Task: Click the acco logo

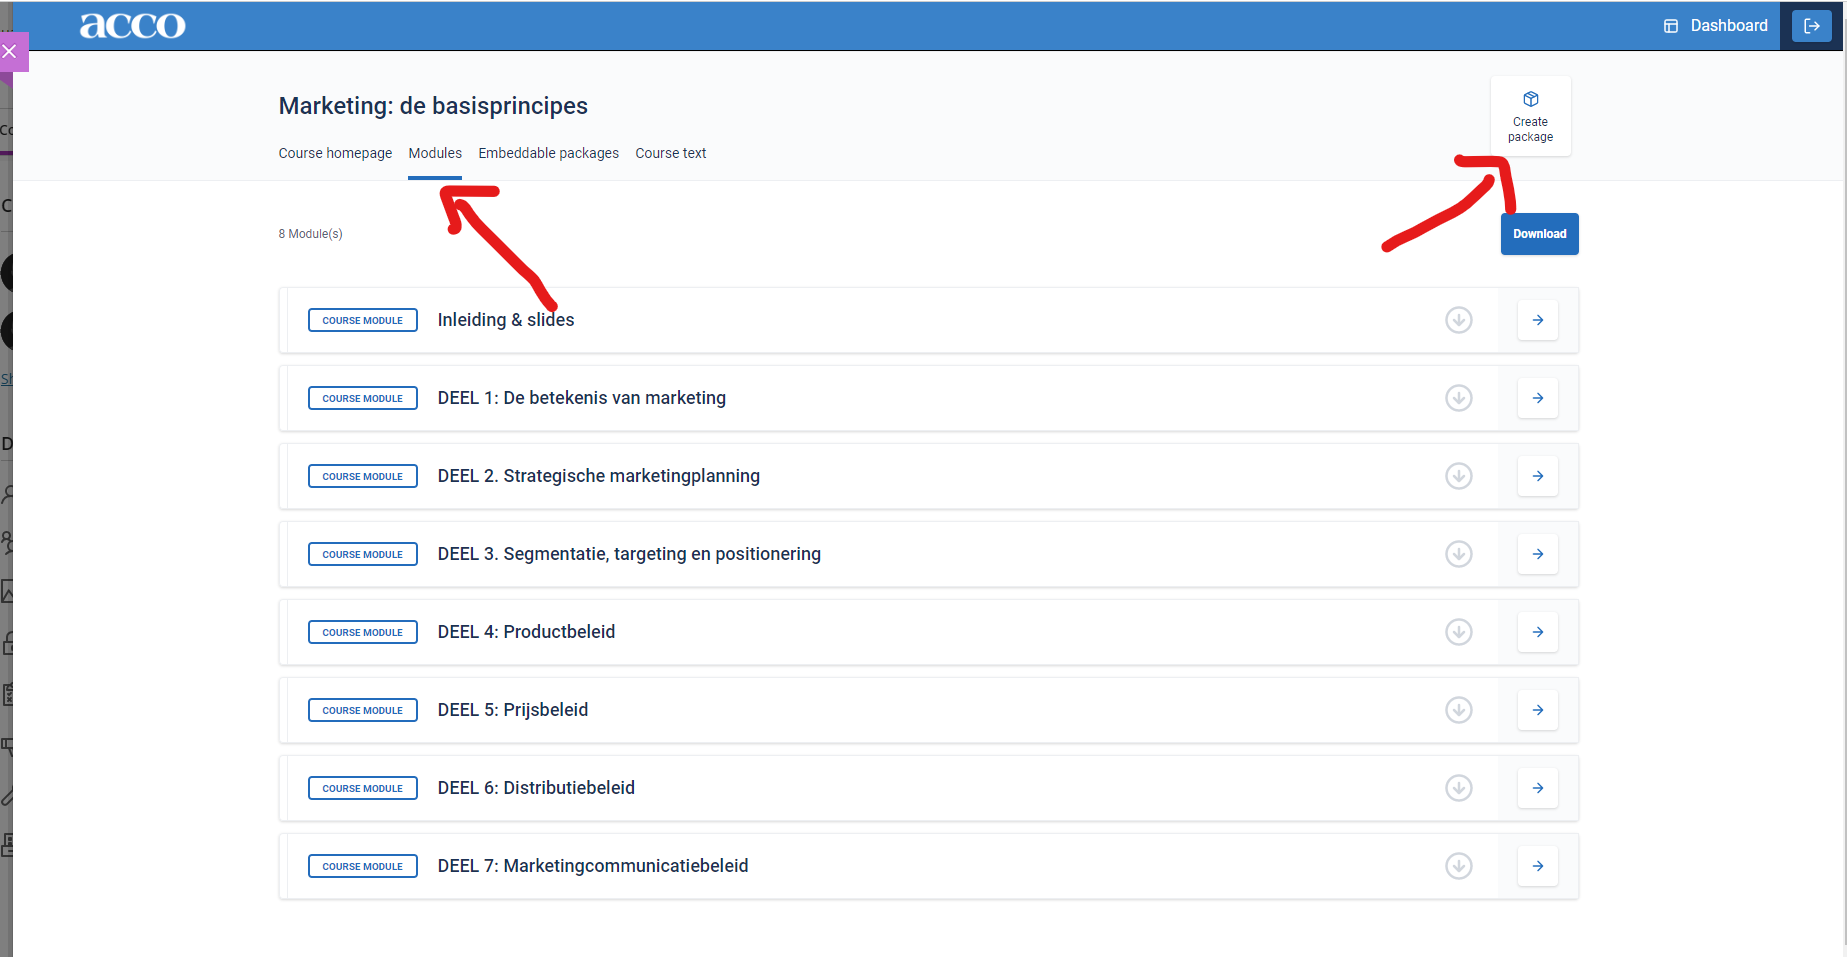Action: point(132,25)
